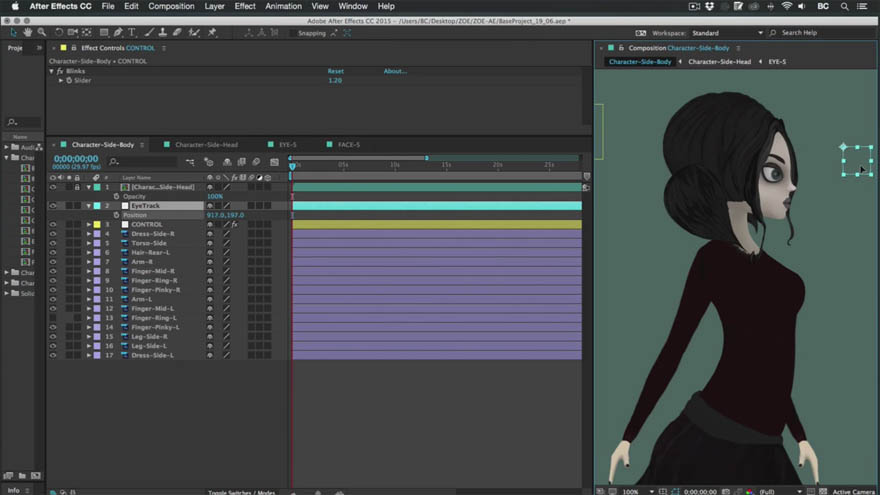Hide the Torso-Side layer

pyautogui.click(x=53, y=243)
